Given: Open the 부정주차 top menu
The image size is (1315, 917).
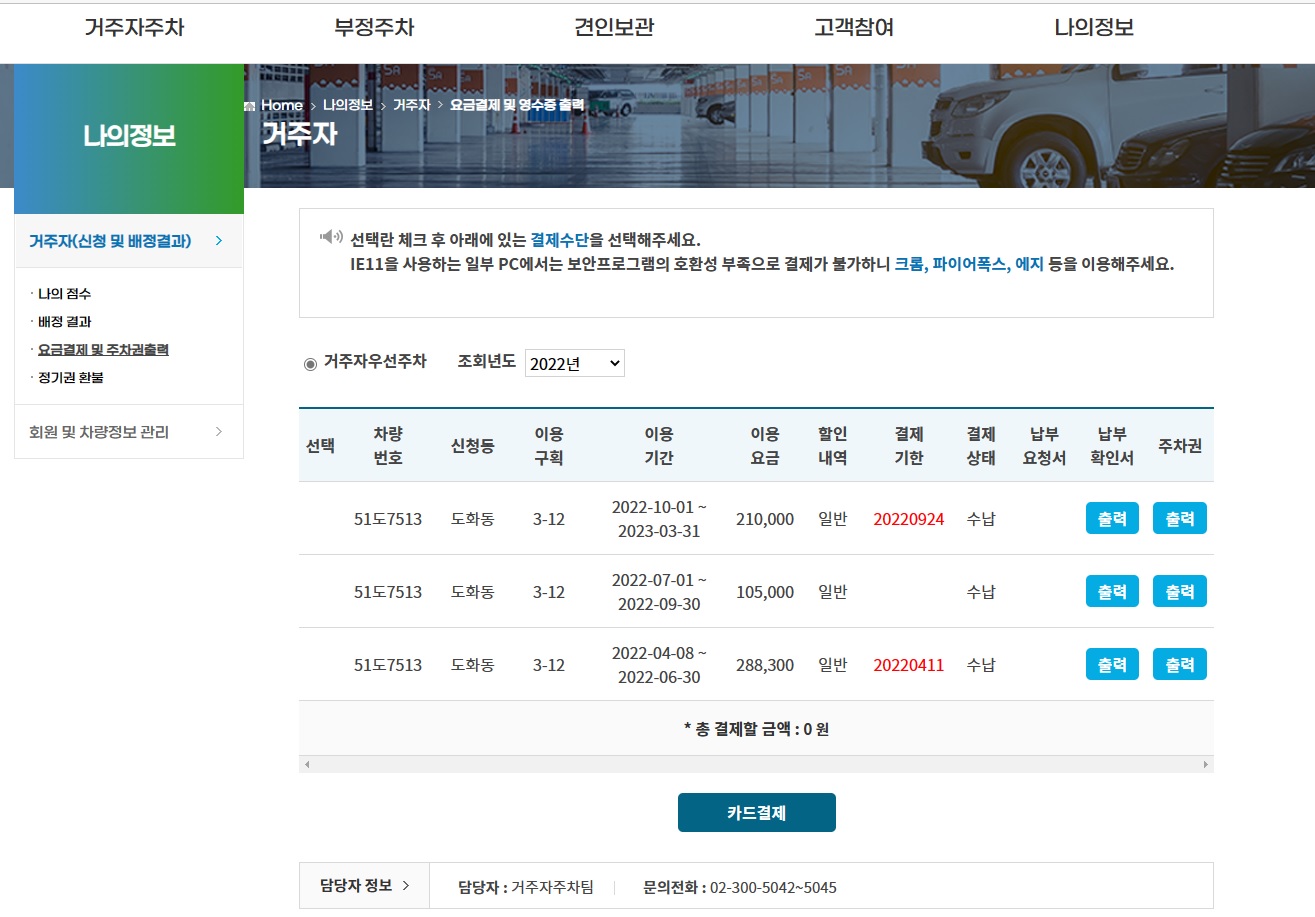Looking at the screenshot, I should (374, 28).
